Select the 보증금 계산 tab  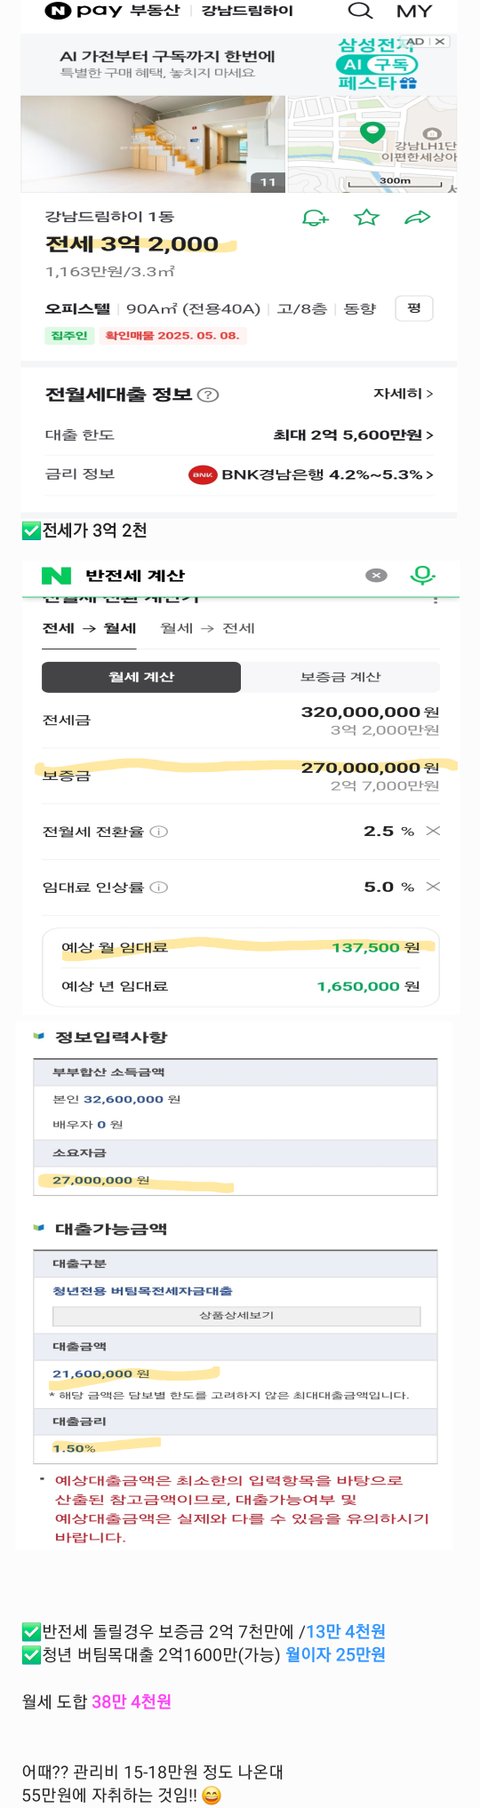point(340,677)
